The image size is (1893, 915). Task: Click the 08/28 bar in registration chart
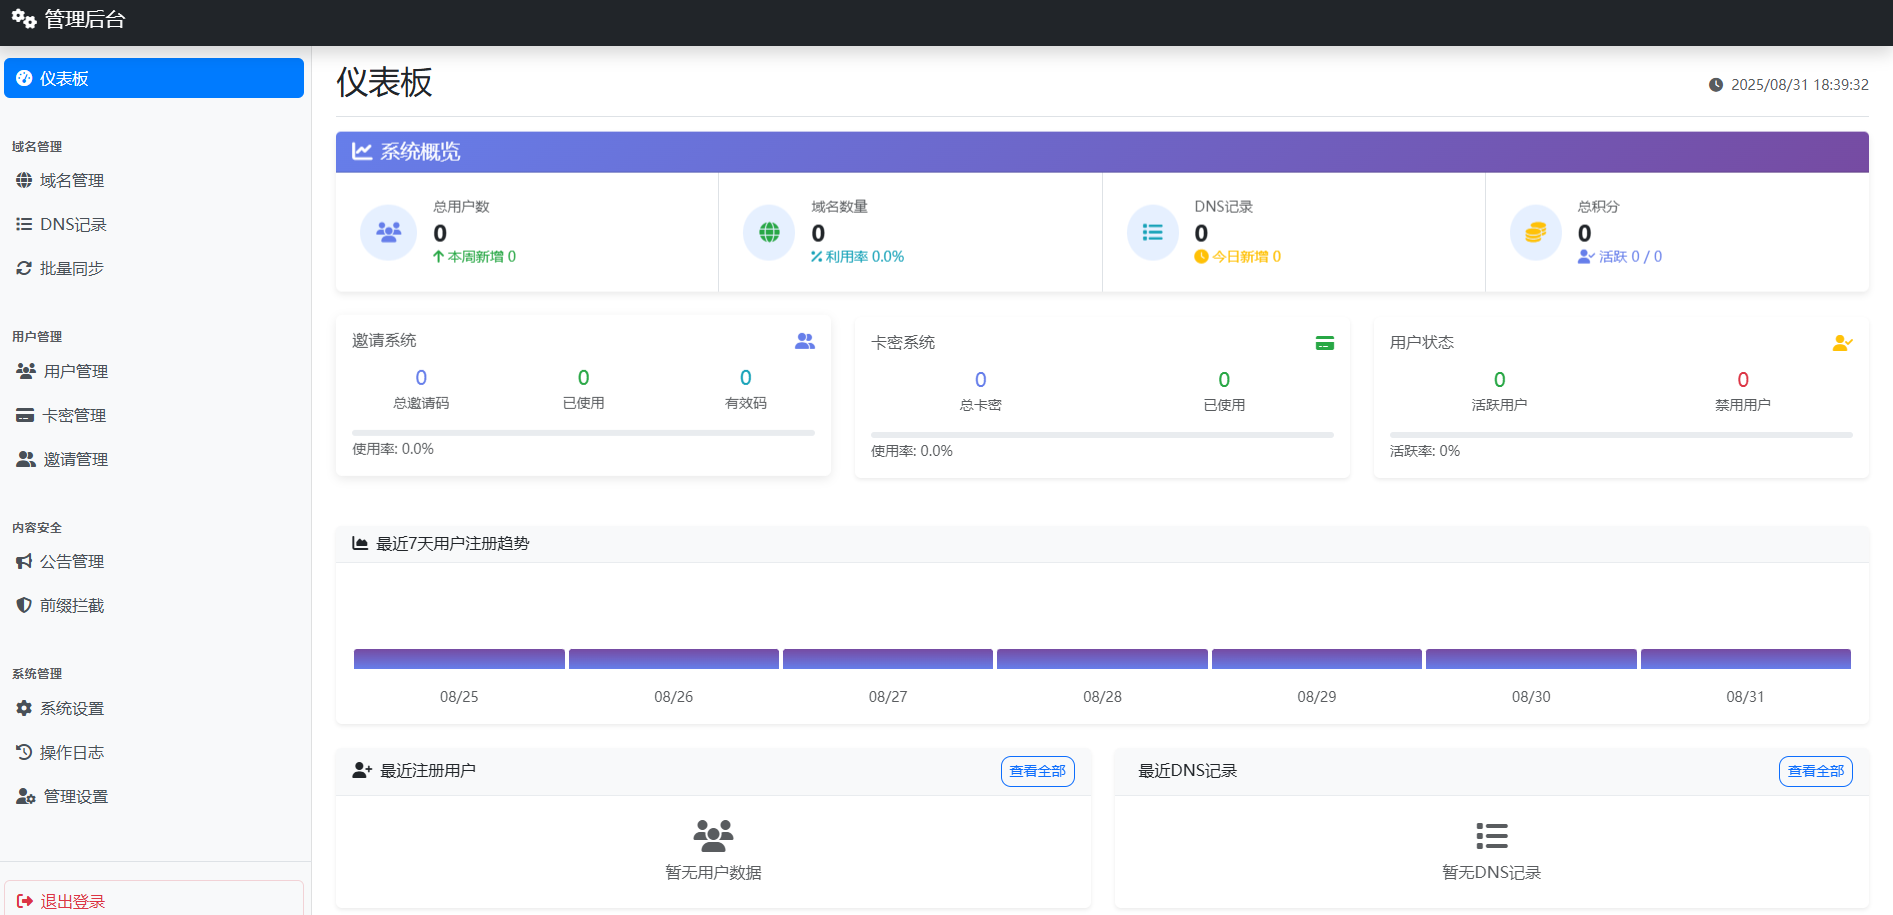(x=1102, y=659)
